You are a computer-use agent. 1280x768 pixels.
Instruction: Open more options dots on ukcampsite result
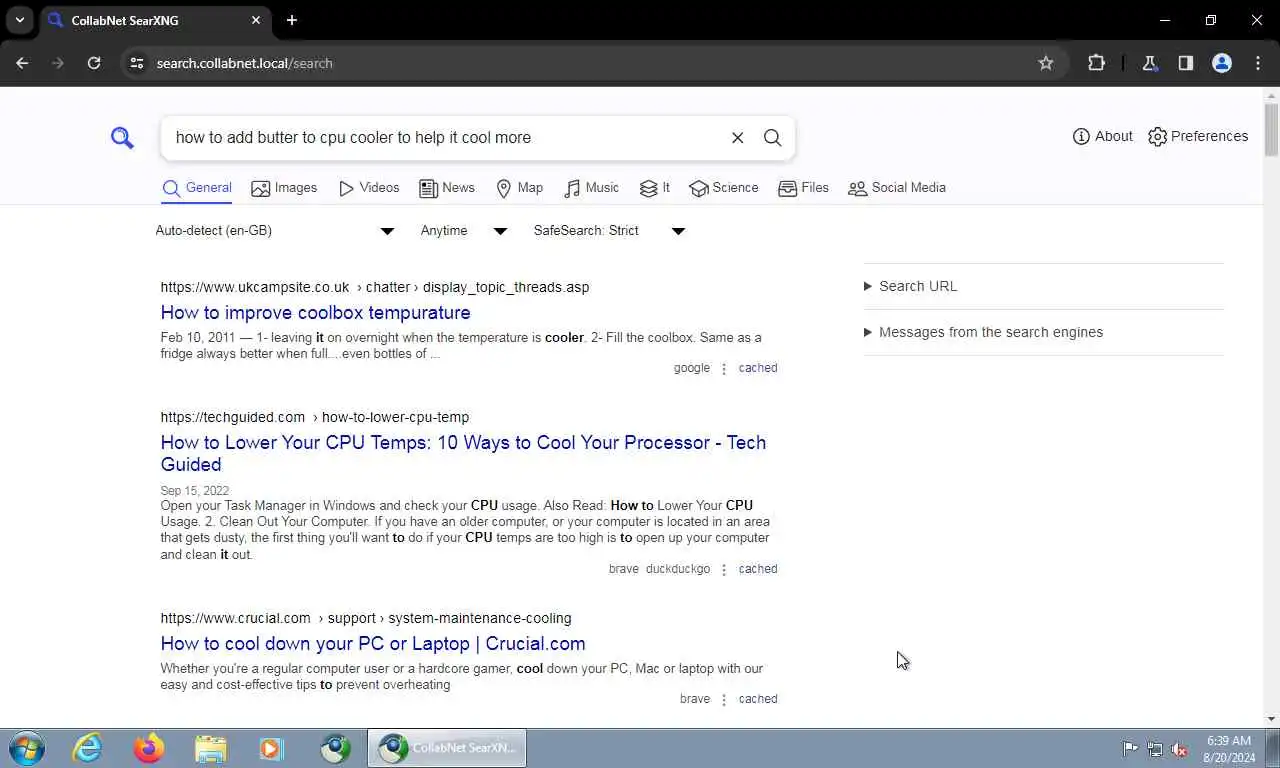(724, 369)
